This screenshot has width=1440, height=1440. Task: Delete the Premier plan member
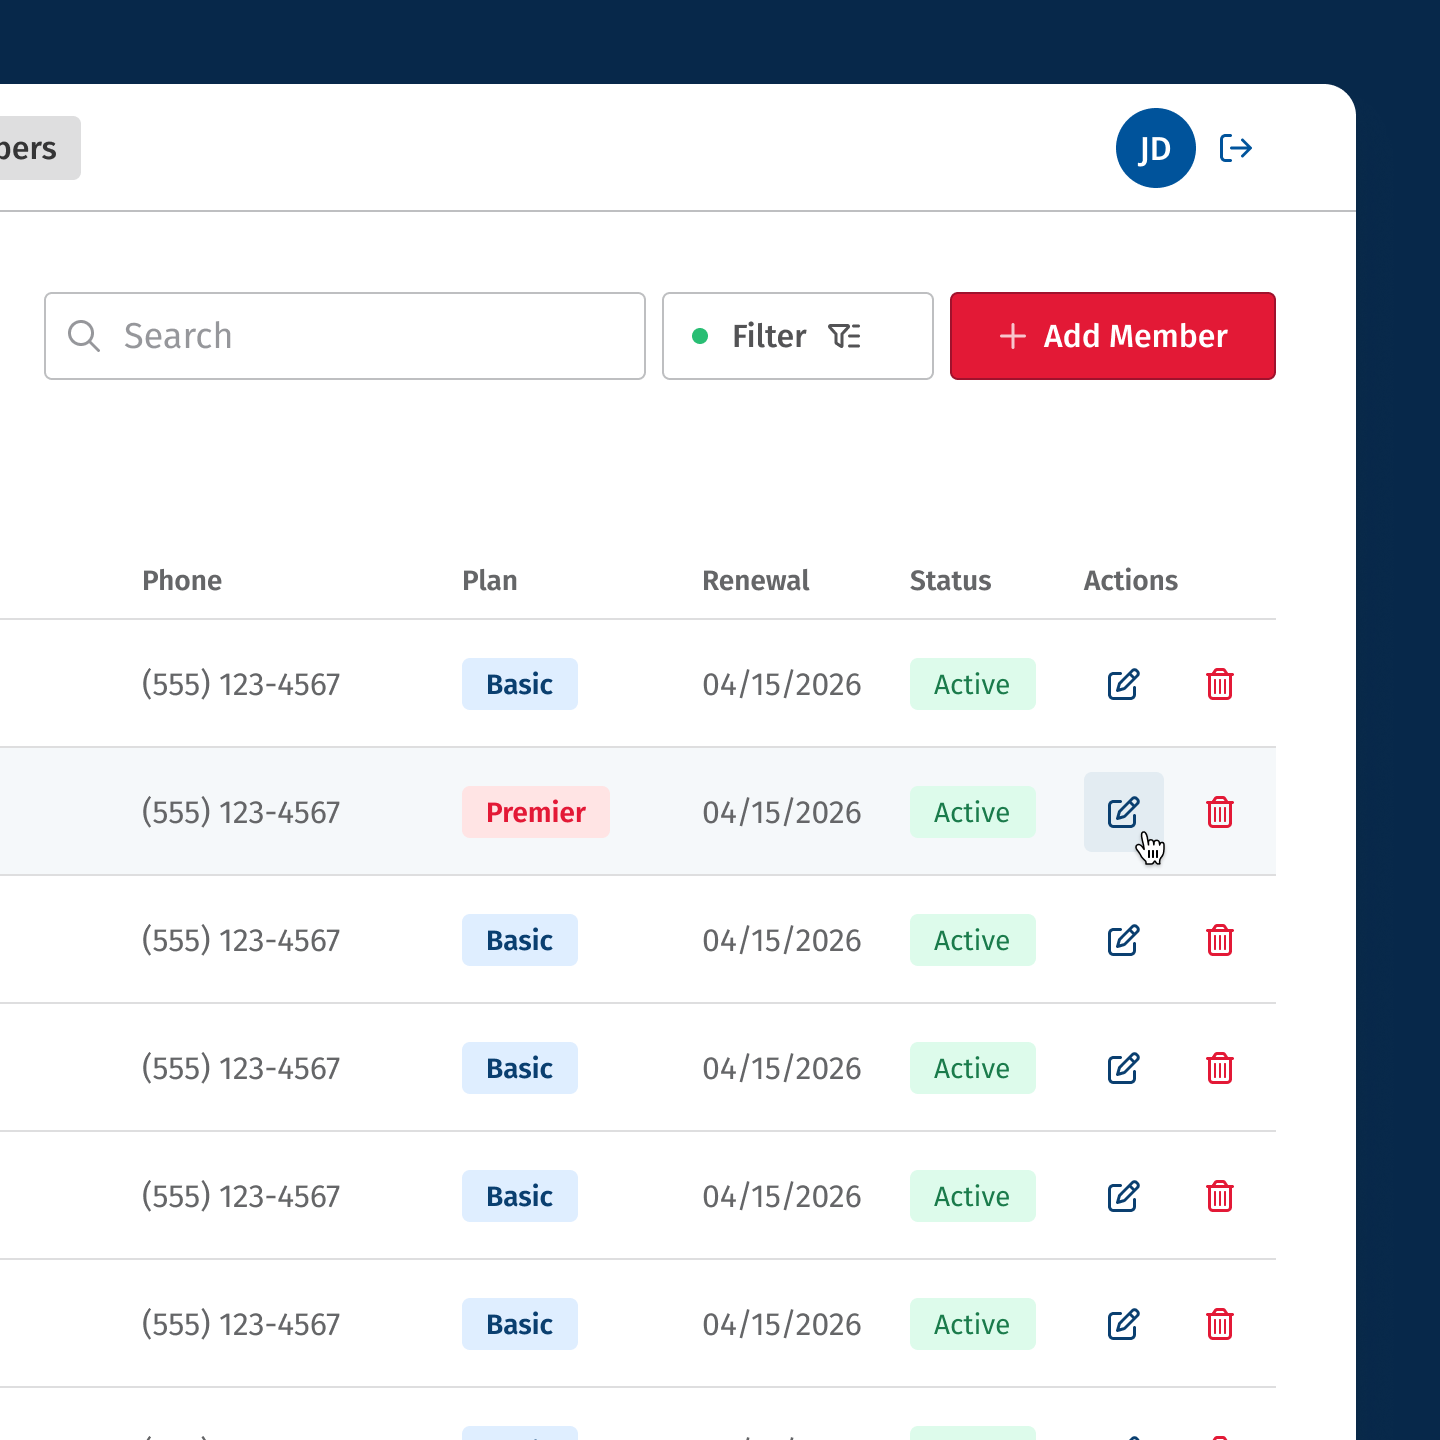click(1219, 812)
